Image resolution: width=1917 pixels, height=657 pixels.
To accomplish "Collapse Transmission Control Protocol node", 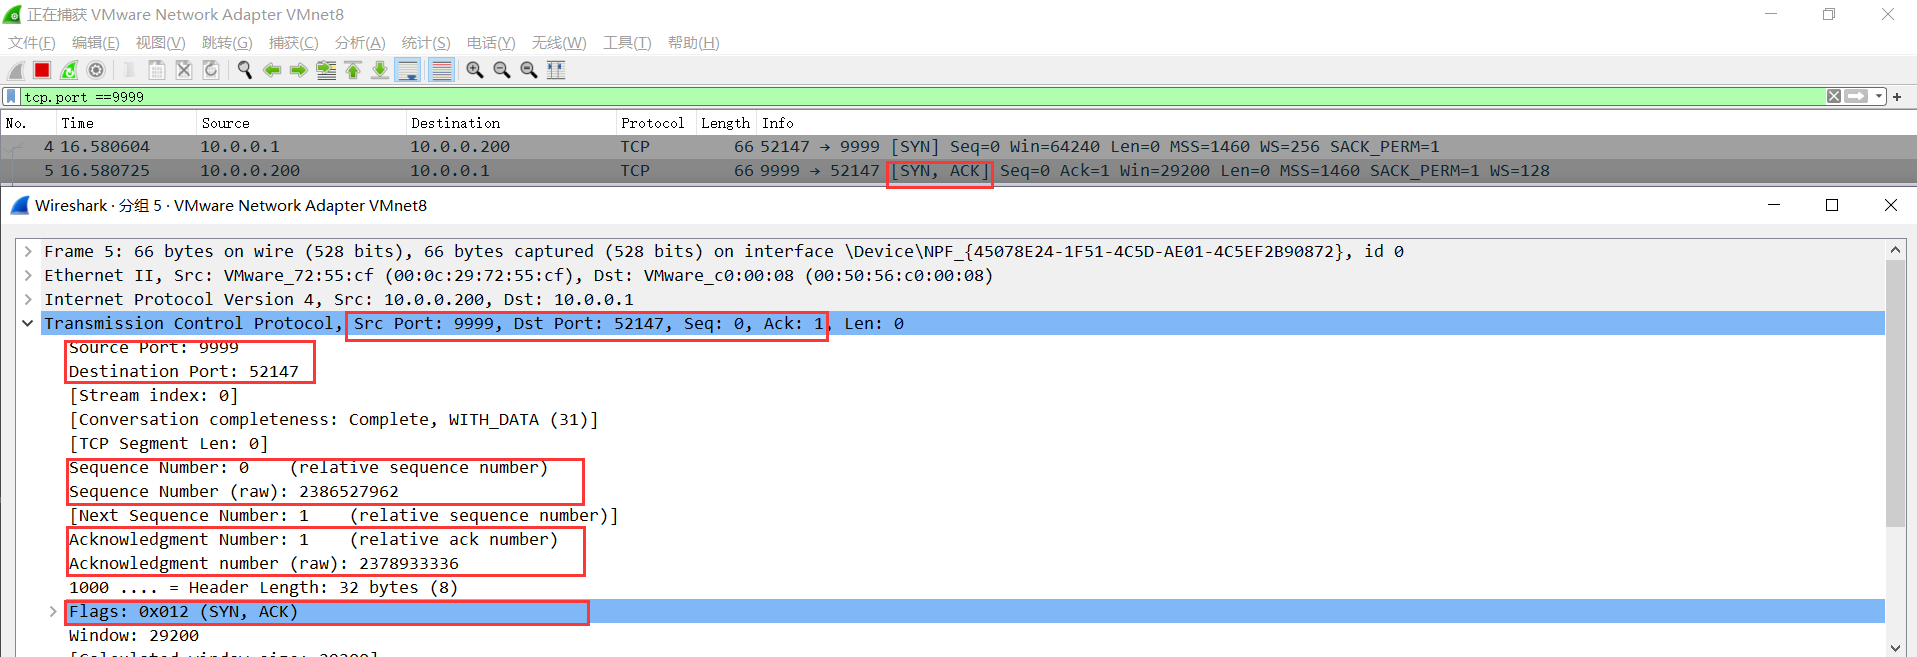I will point(28,324).
